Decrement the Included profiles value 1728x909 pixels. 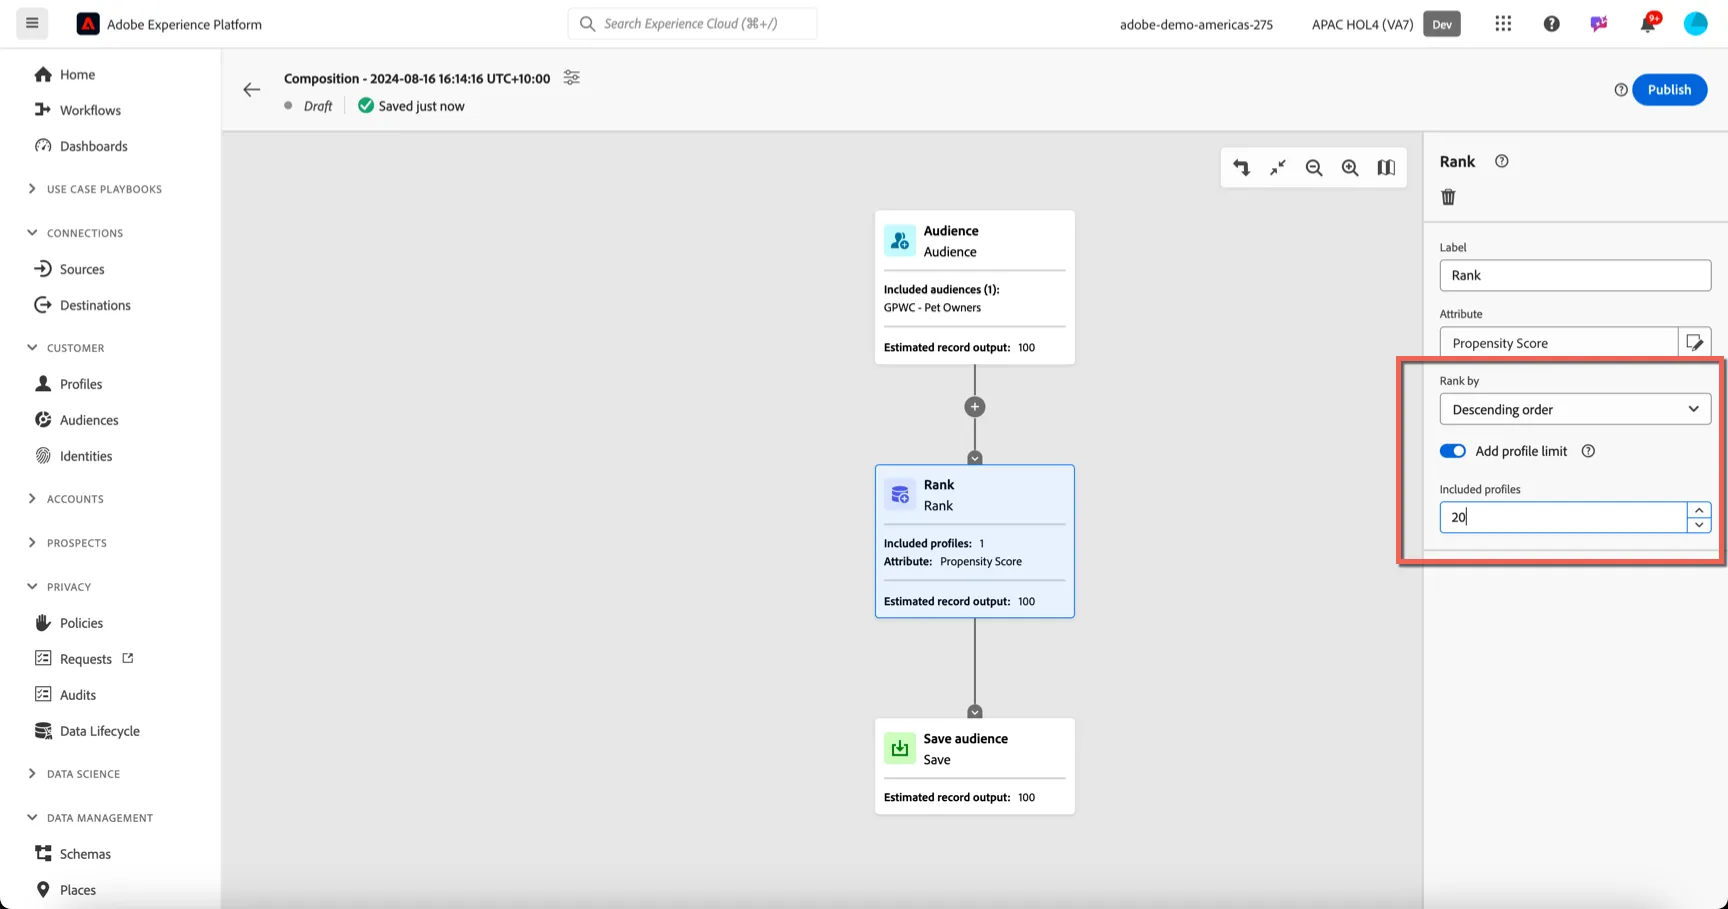(1699, 525)
